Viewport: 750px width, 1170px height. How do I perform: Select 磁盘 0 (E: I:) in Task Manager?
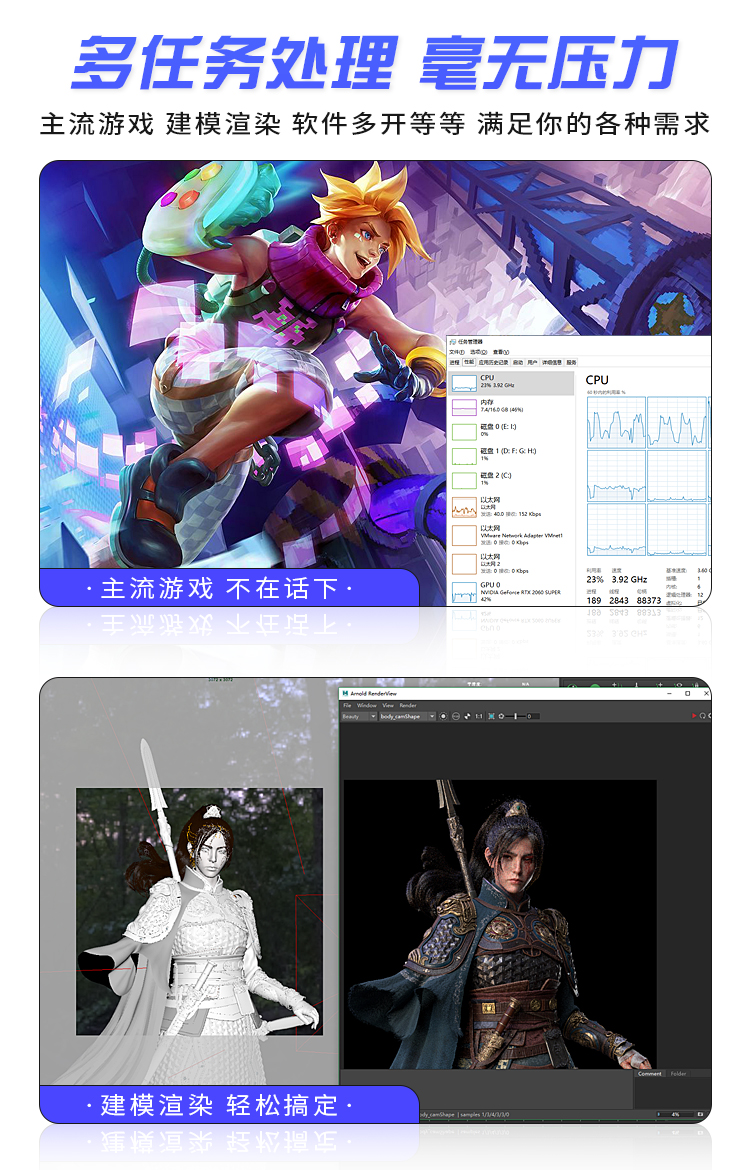[511, 431]
